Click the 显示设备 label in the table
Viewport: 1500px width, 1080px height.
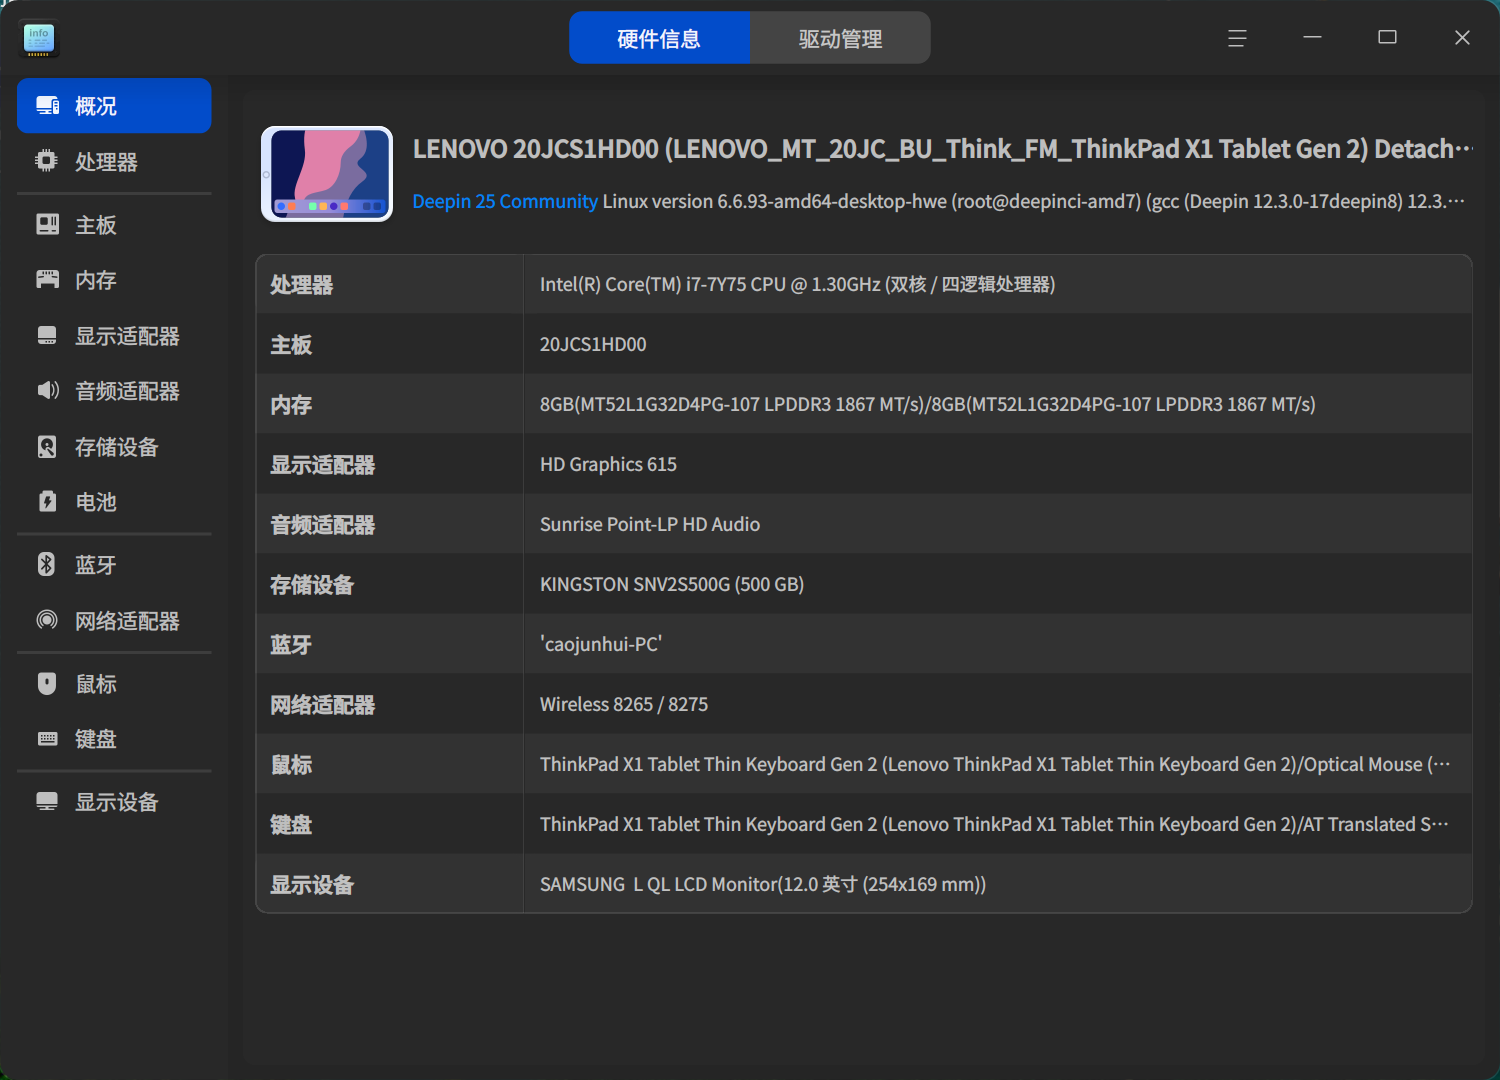(x=312, y=884)
